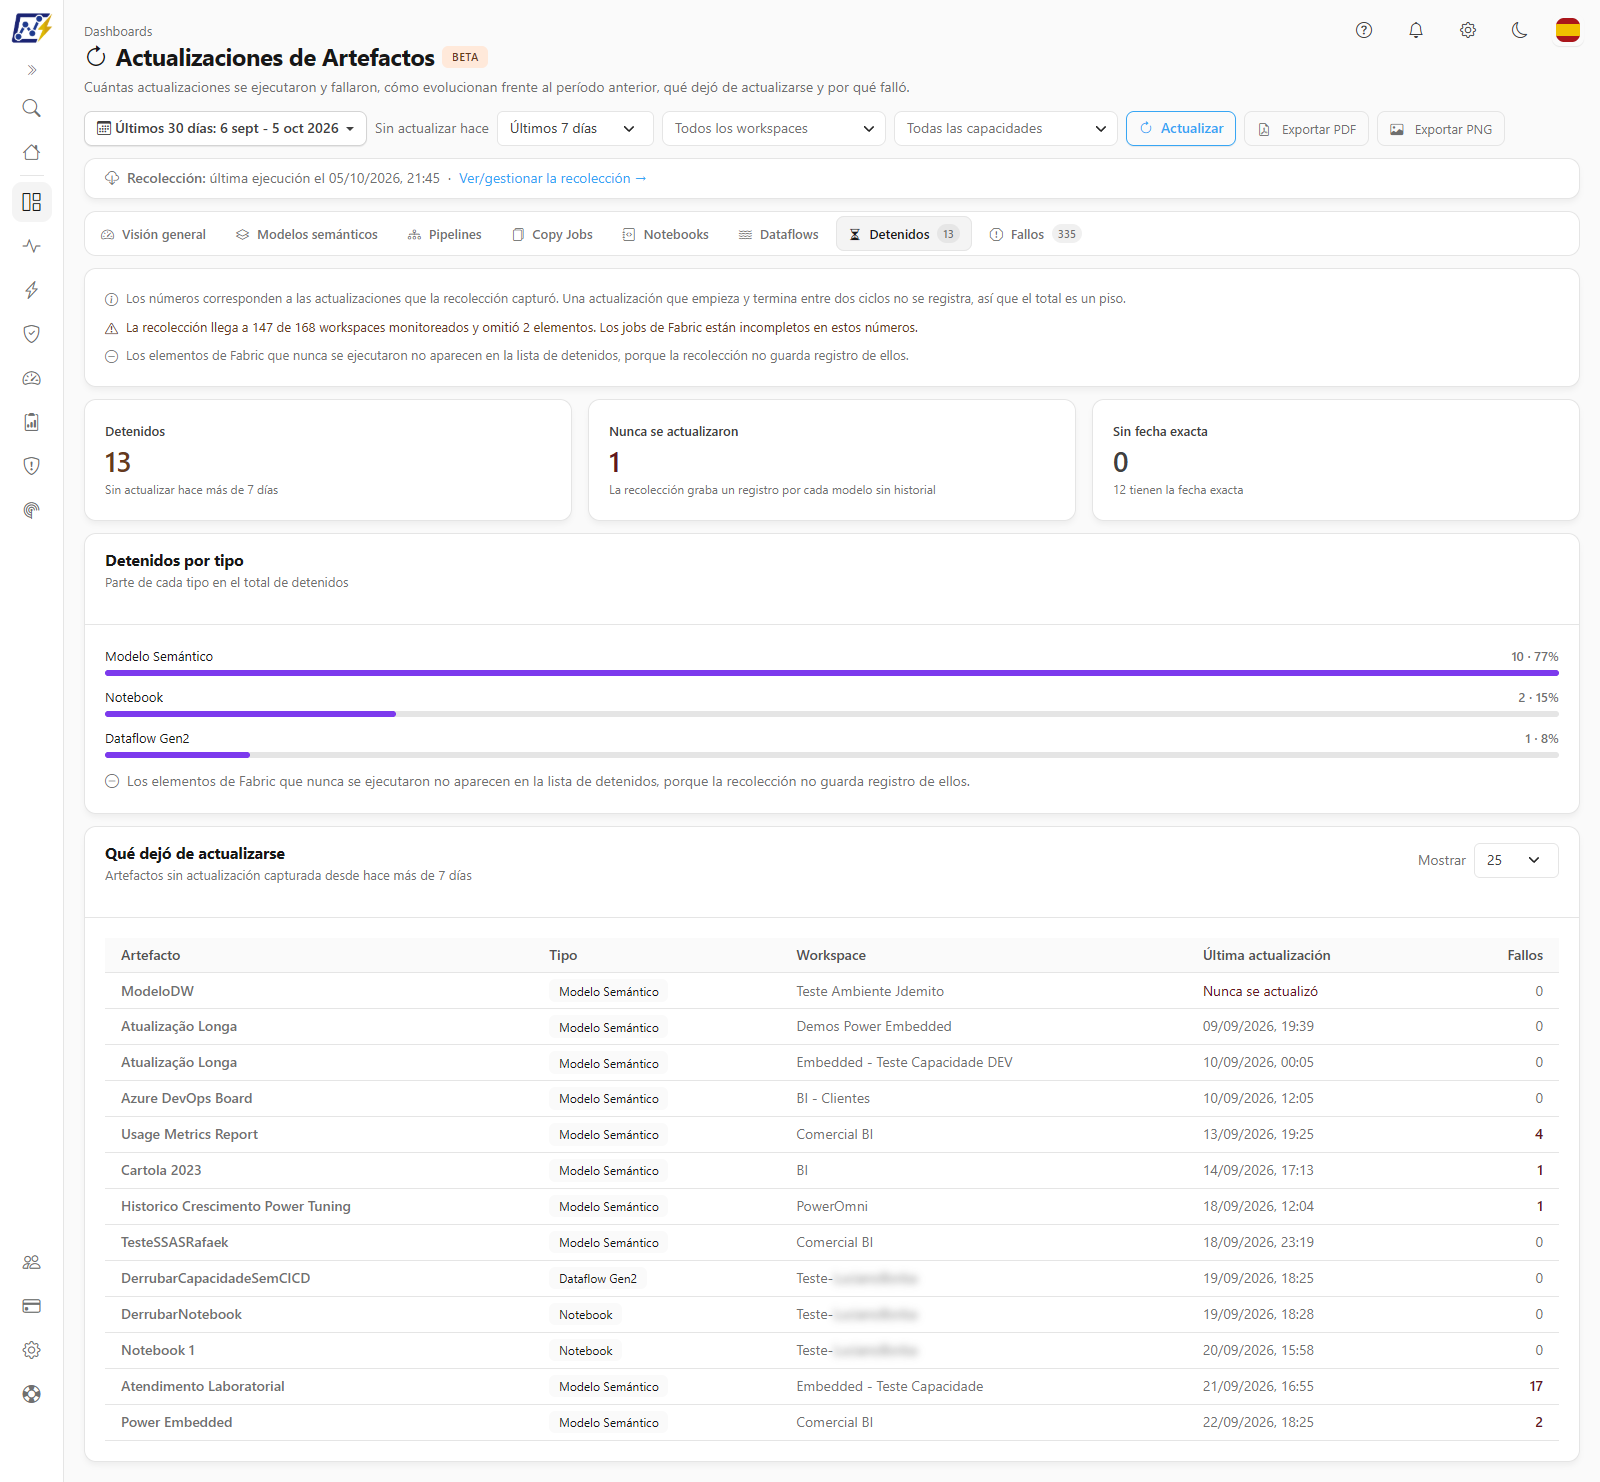Open the Todas las capacidades dropdown
1600x1482 pixels.
[1006, 128]
